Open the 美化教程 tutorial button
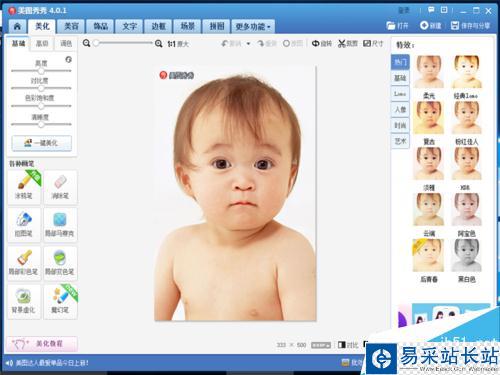The width and height of the screenshot is (500, 375). (x=42, y=344)
